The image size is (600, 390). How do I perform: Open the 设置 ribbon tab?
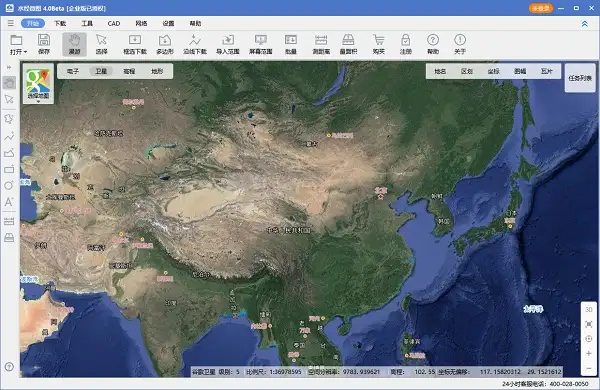168,23
